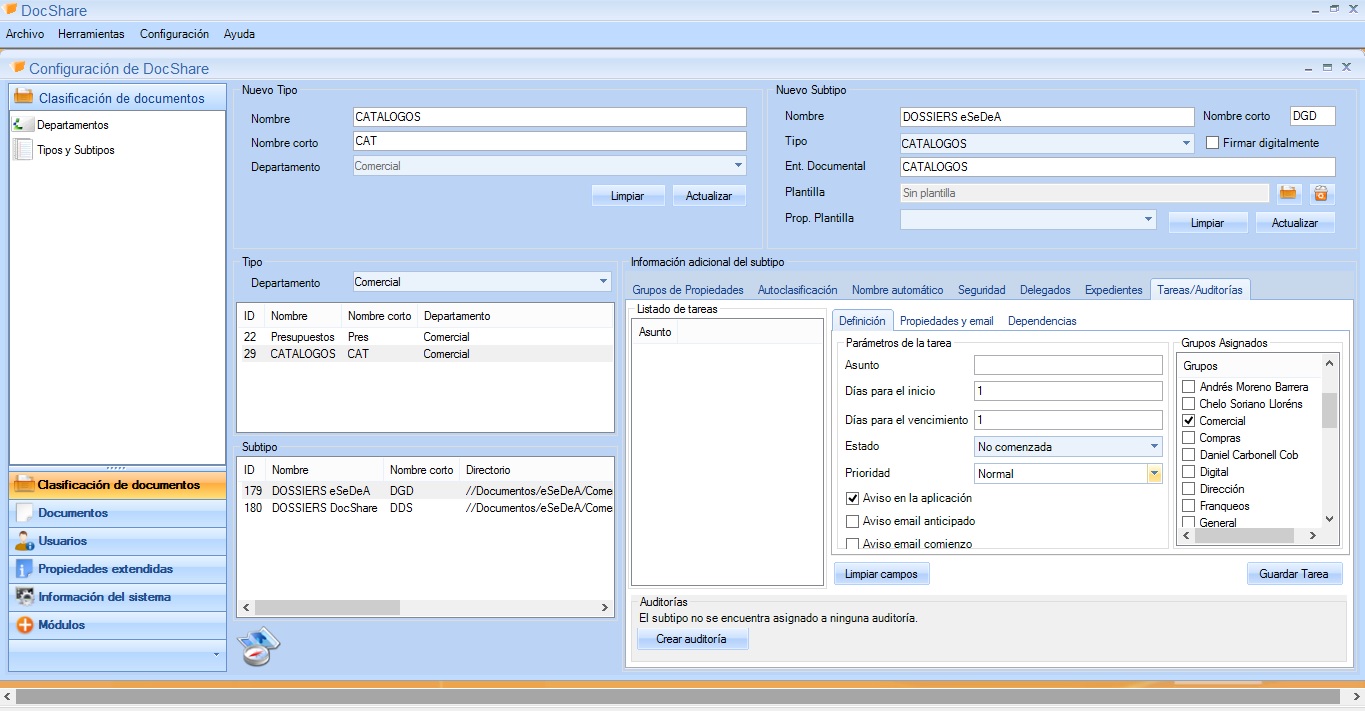Open Dependencias subtab

click(1042, 321)
